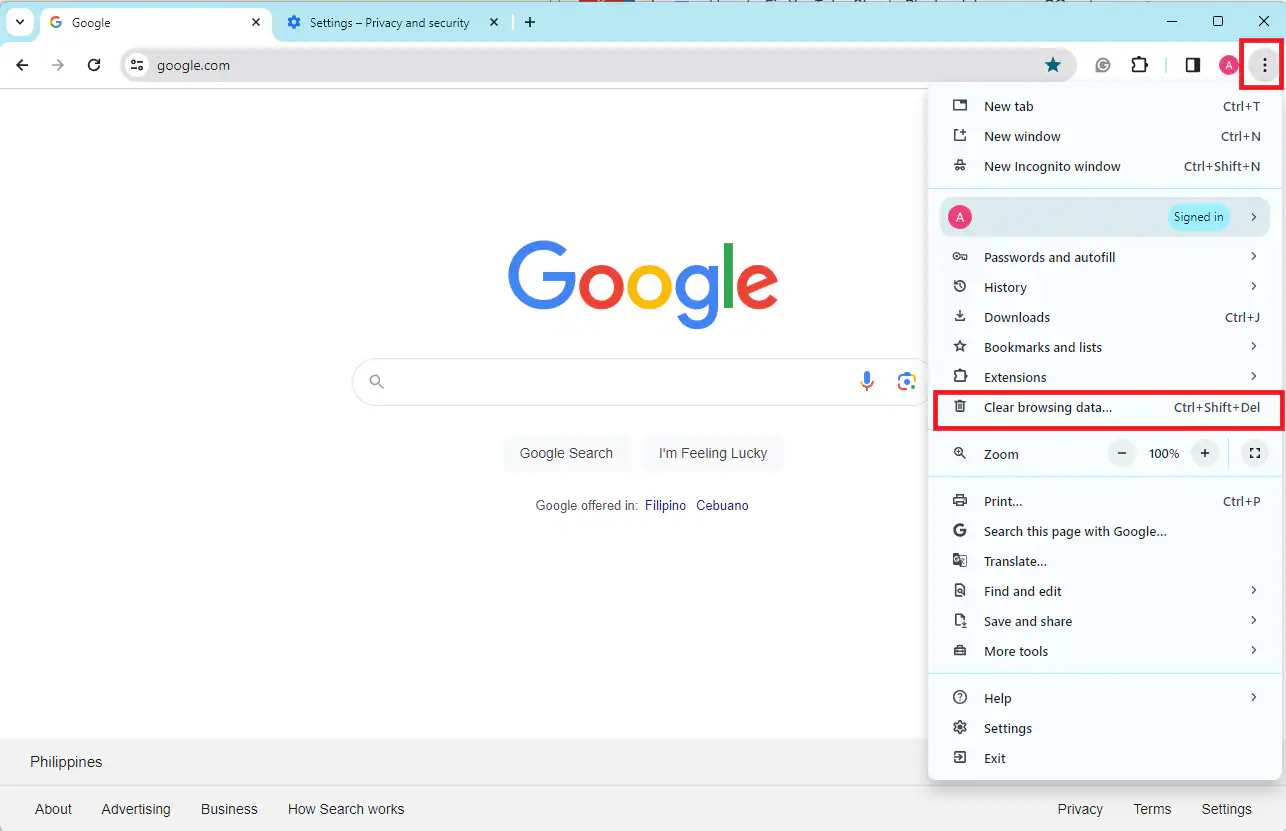Open the Business footer link
The image size is (1286, 831).
click(x=229, y=809)
